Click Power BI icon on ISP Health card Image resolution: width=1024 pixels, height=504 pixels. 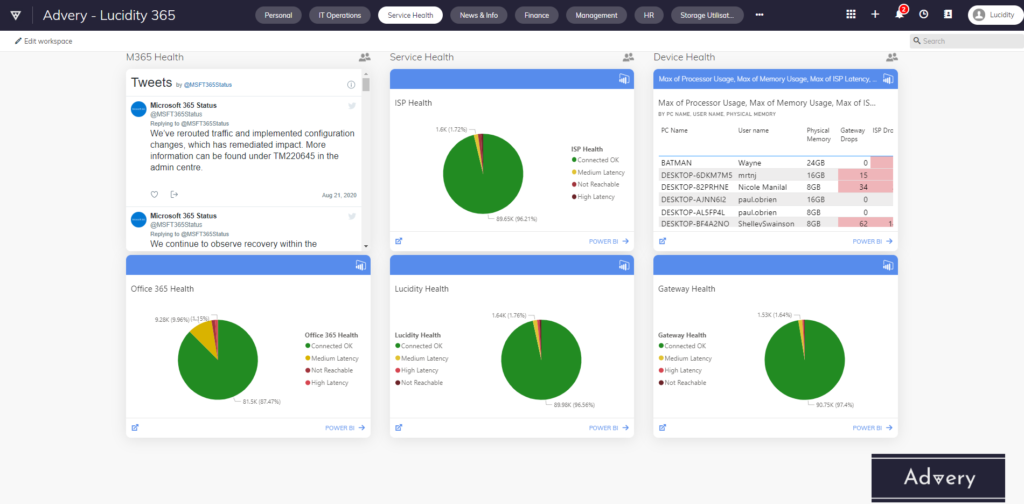[x=624, y=79]
